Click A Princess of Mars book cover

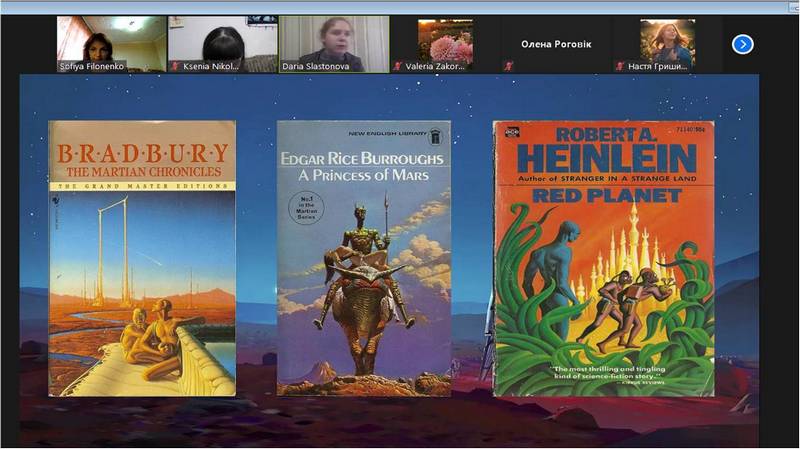[364, 258]
